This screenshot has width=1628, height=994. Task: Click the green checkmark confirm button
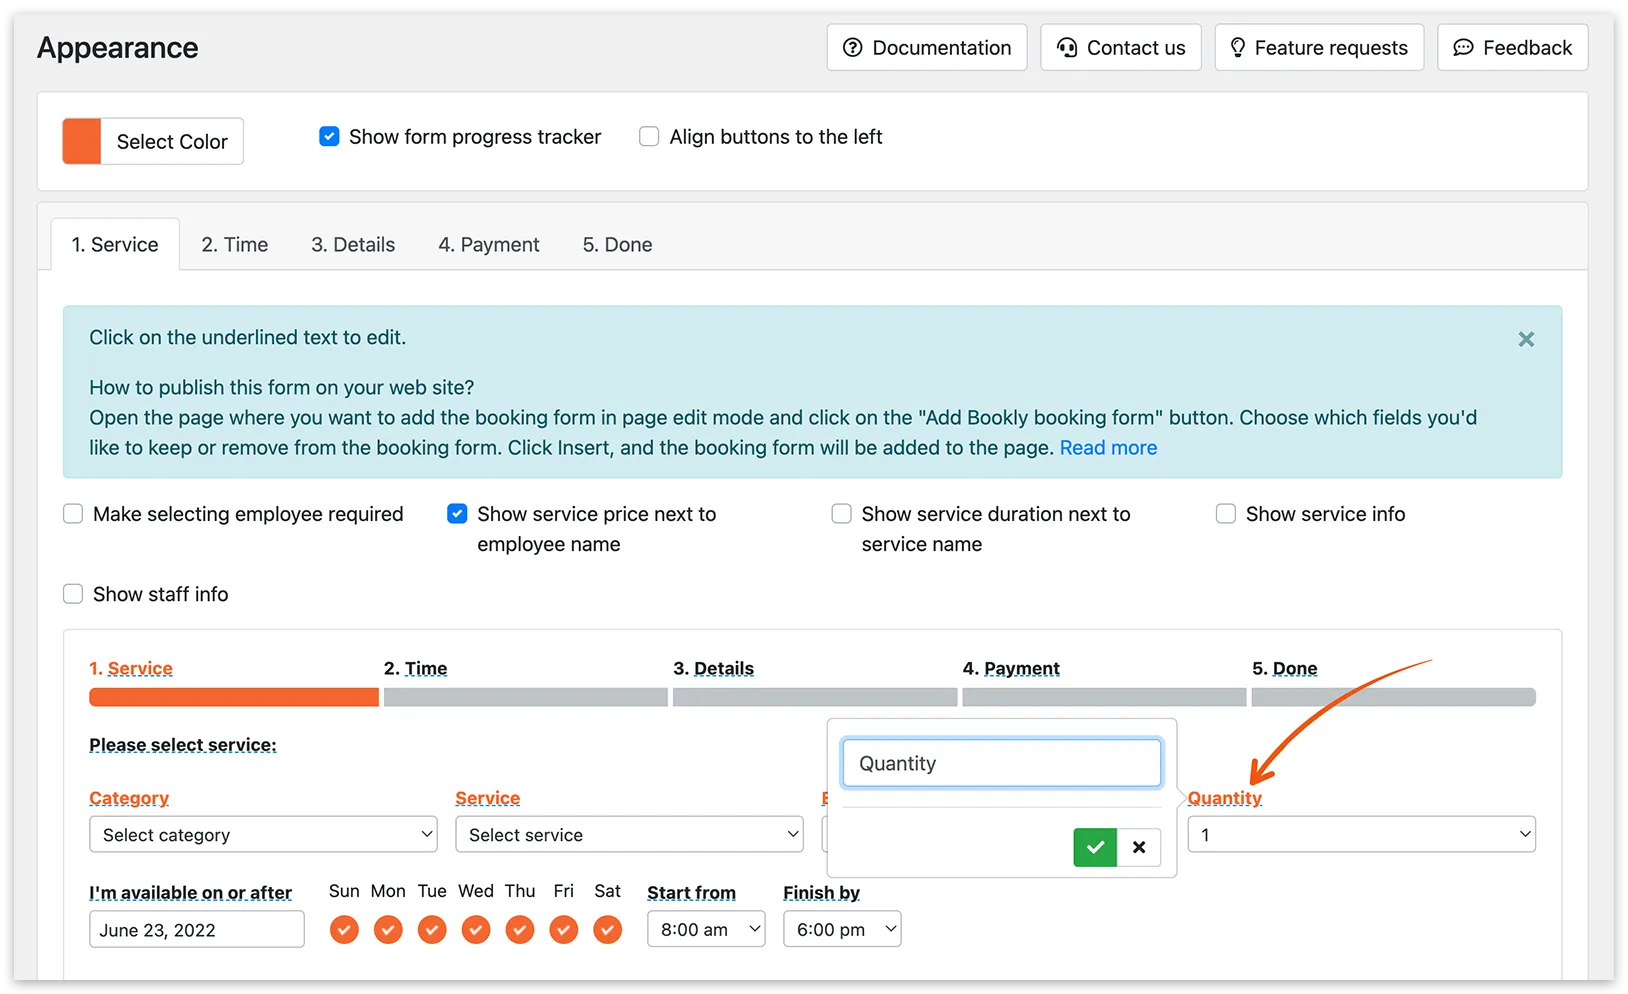[1095, 847]
